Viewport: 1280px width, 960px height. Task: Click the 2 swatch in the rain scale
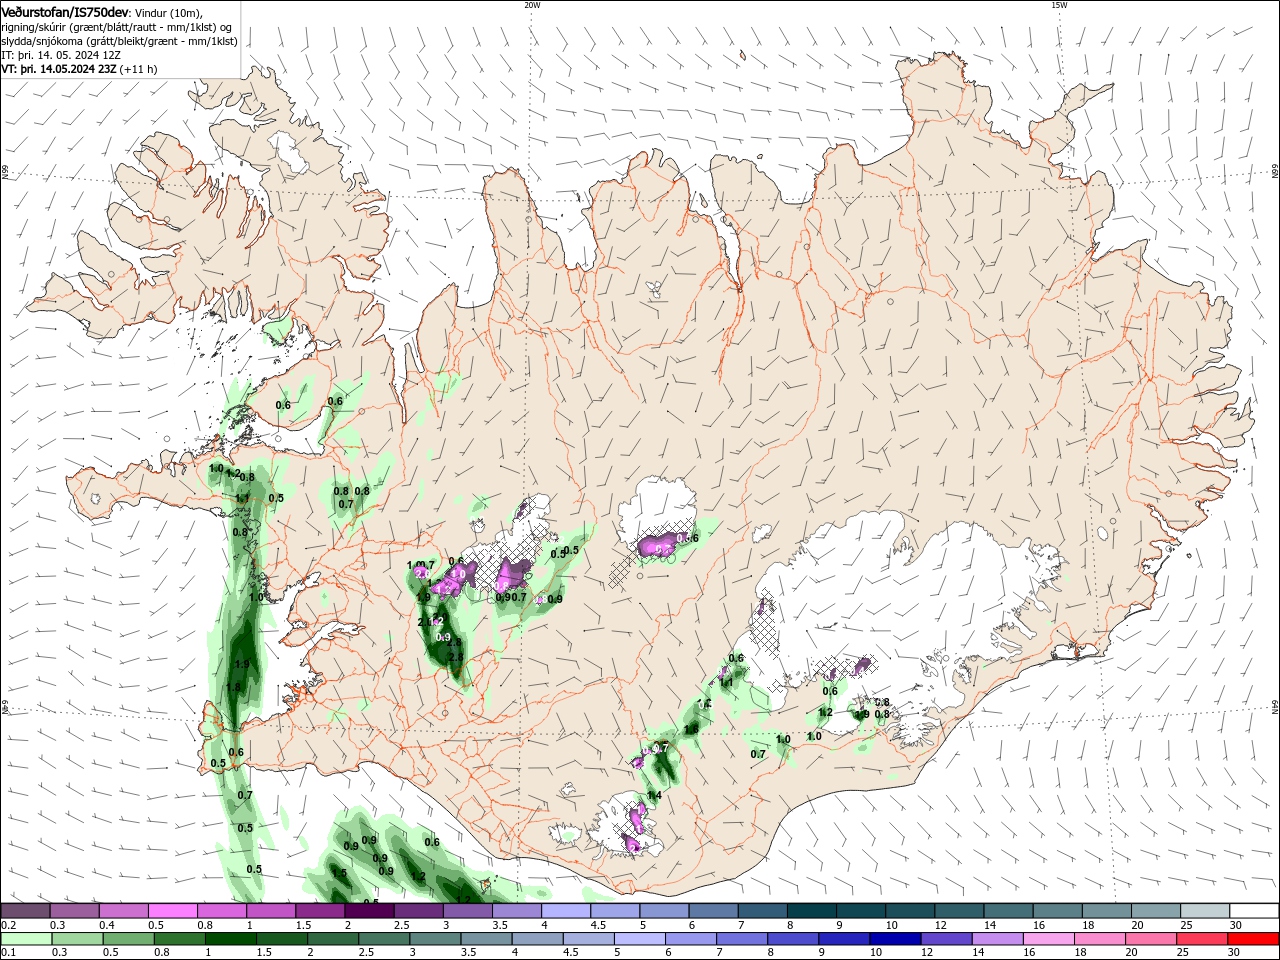333,939
